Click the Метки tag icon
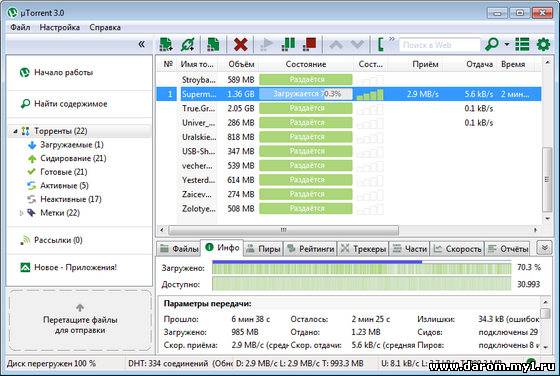 click(x=31, y=213)
